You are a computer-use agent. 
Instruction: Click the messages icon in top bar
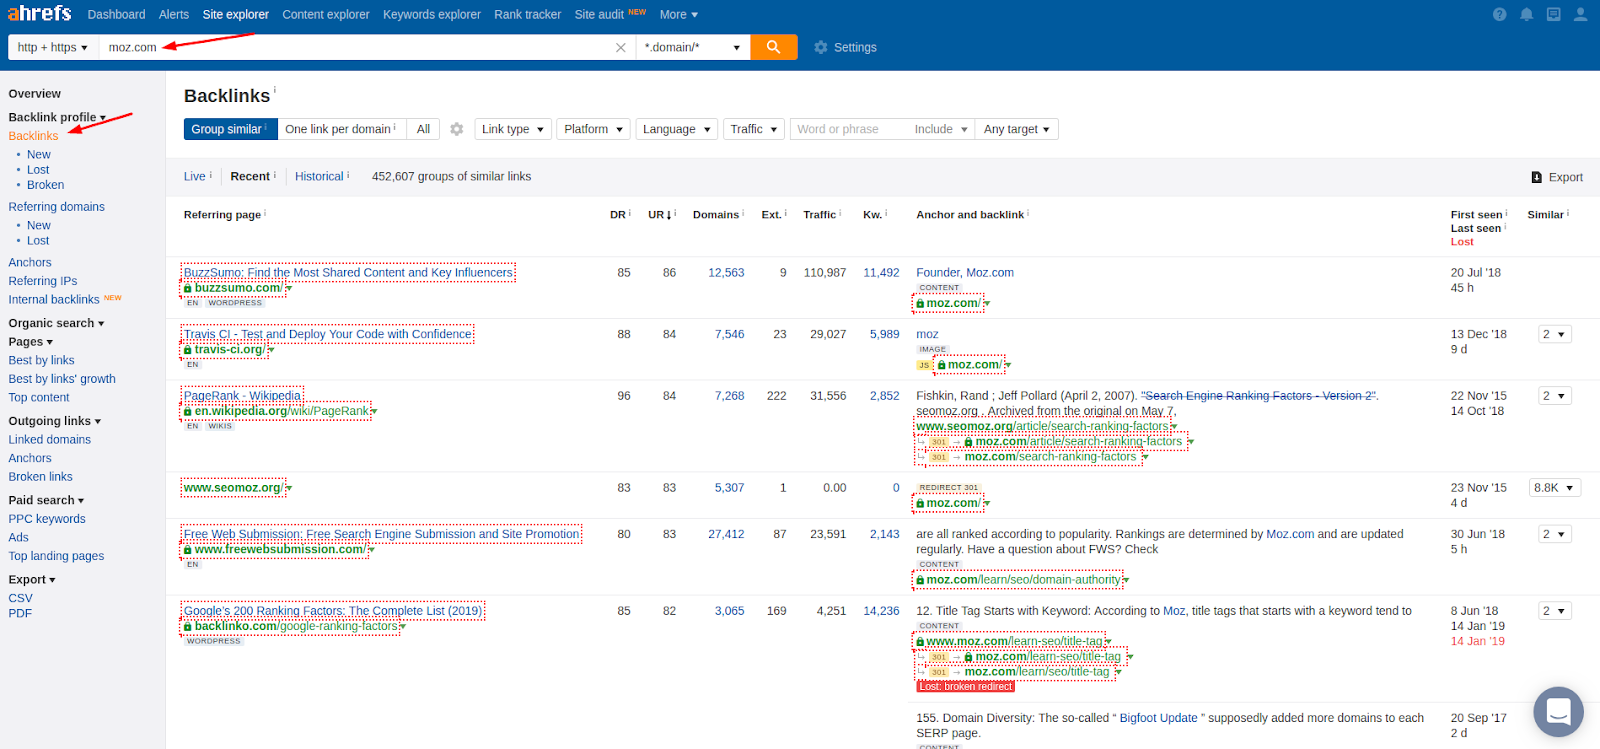coord(1553,14)
